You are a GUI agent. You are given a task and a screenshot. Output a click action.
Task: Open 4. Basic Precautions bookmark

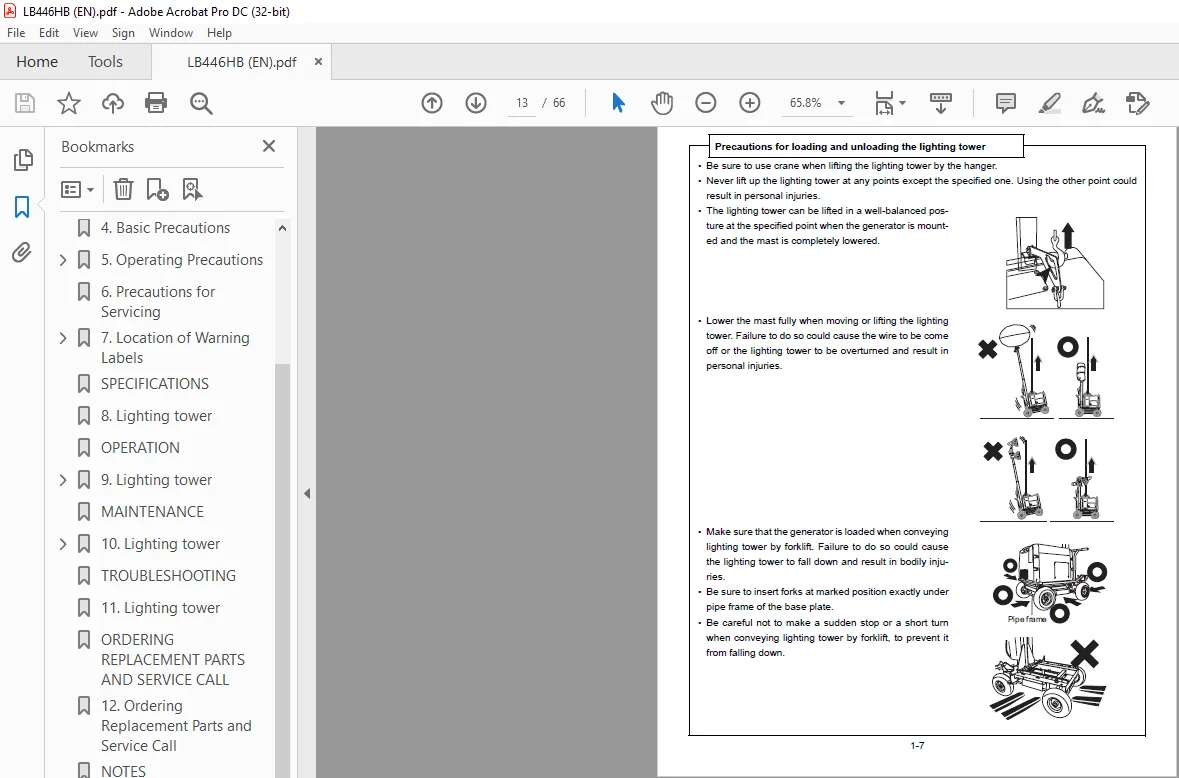point(165,228)
